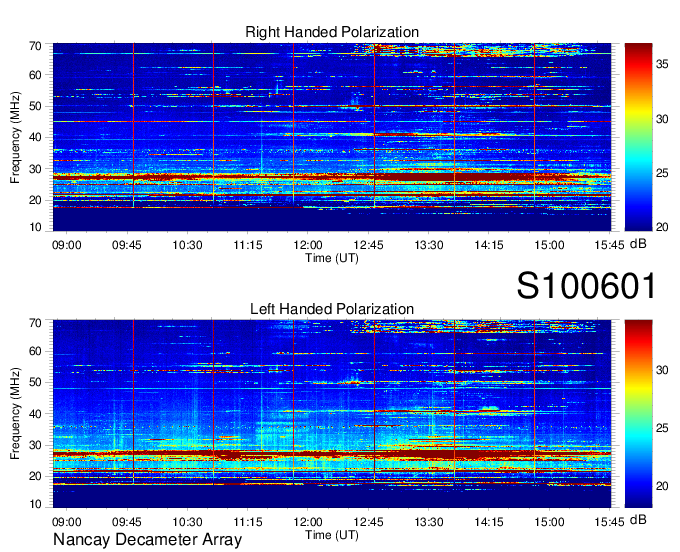This screenshot has width=680, height=552.
Task: Click 09:00 time tick on Left Handed plot
Action: click(x=67, y=522)
